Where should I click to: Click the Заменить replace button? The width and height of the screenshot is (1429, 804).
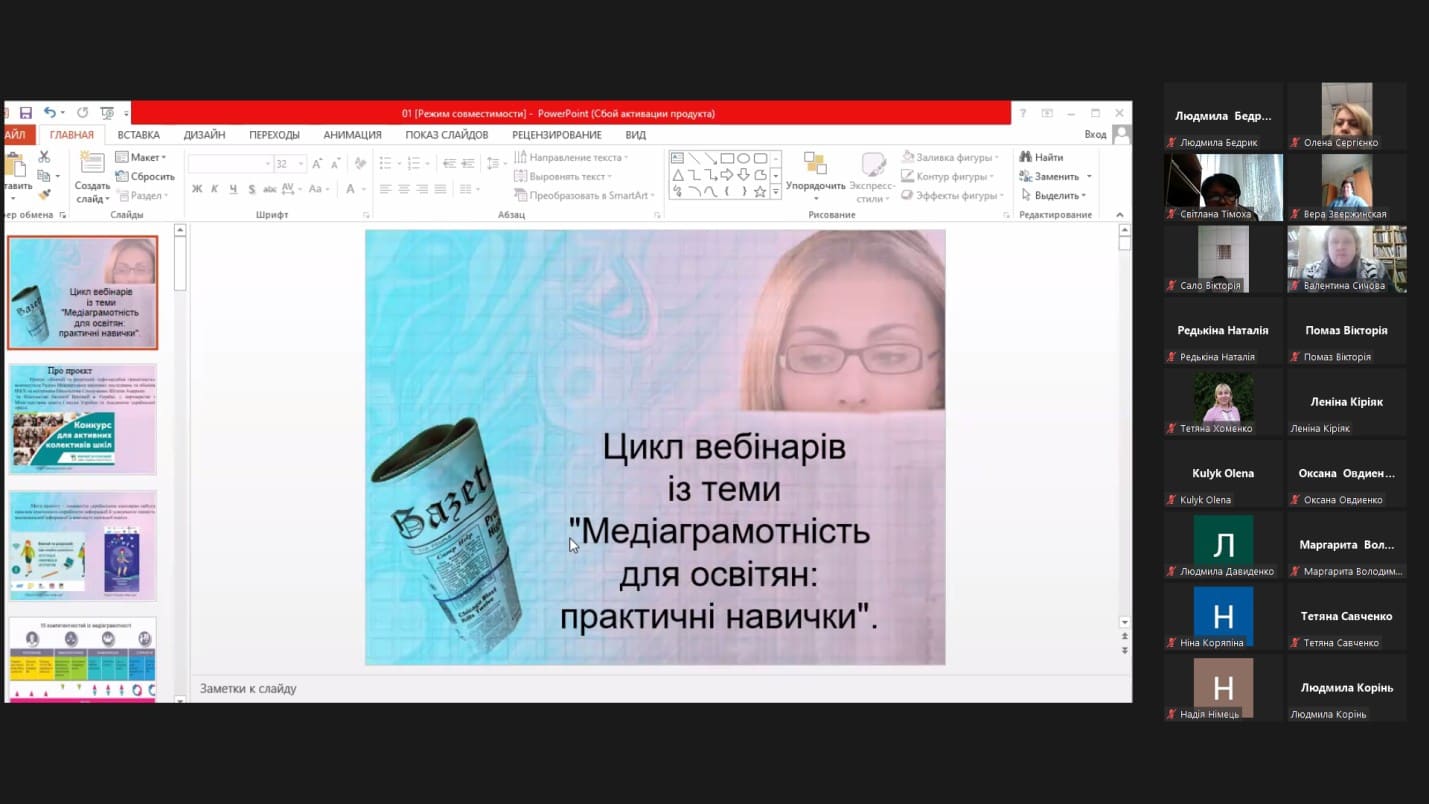(1055, 176)
